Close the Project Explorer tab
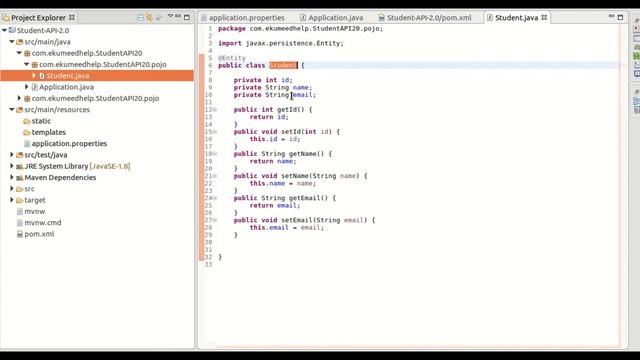The height and width of the screenshot is (360, 640). tap(72, 17)
